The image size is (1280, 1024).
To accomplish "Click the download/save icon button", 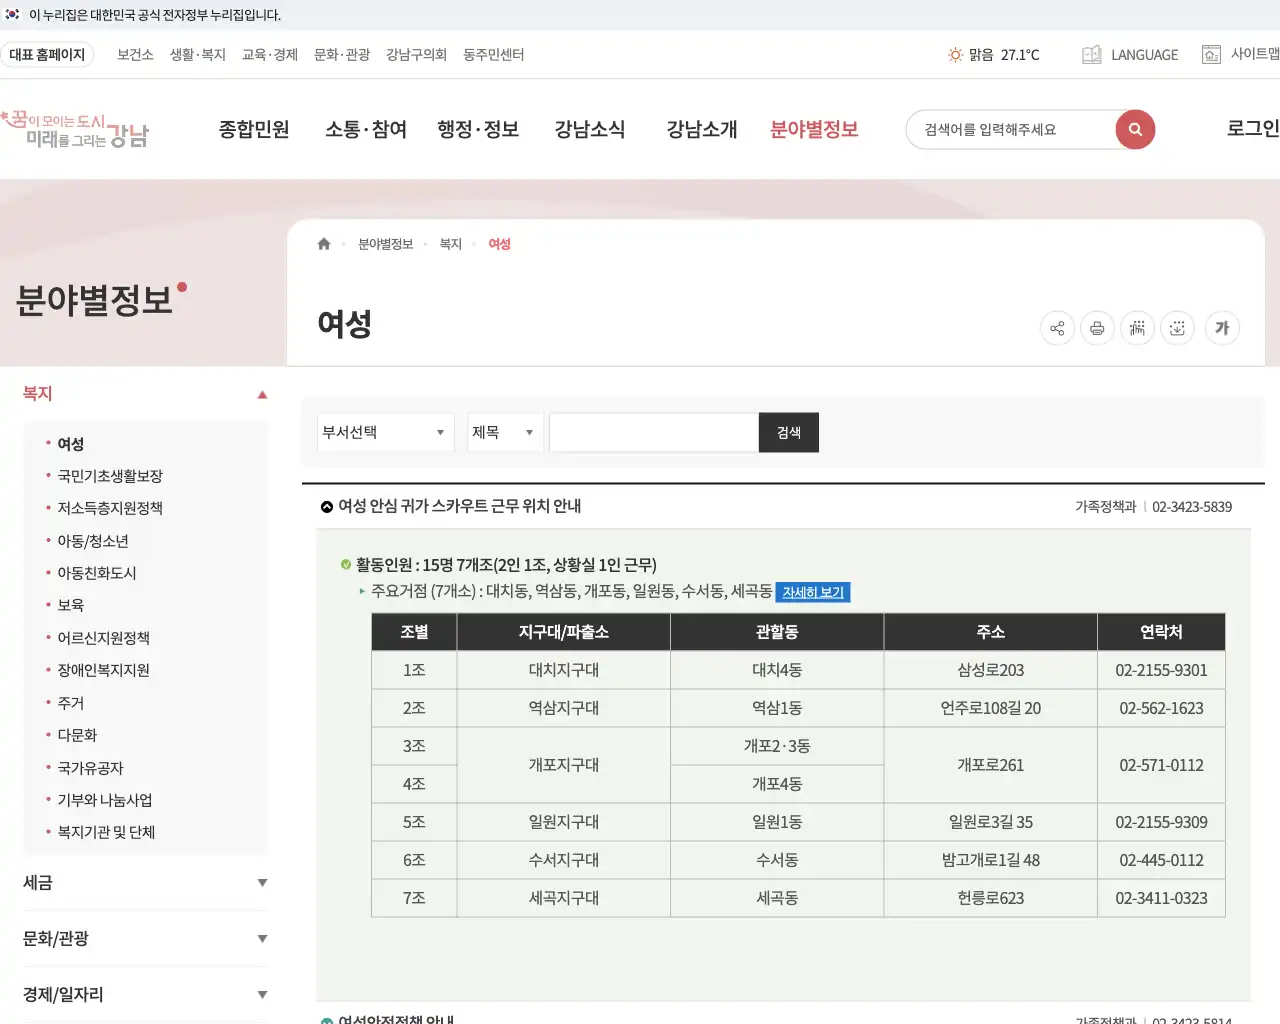I will point(1177,328).
